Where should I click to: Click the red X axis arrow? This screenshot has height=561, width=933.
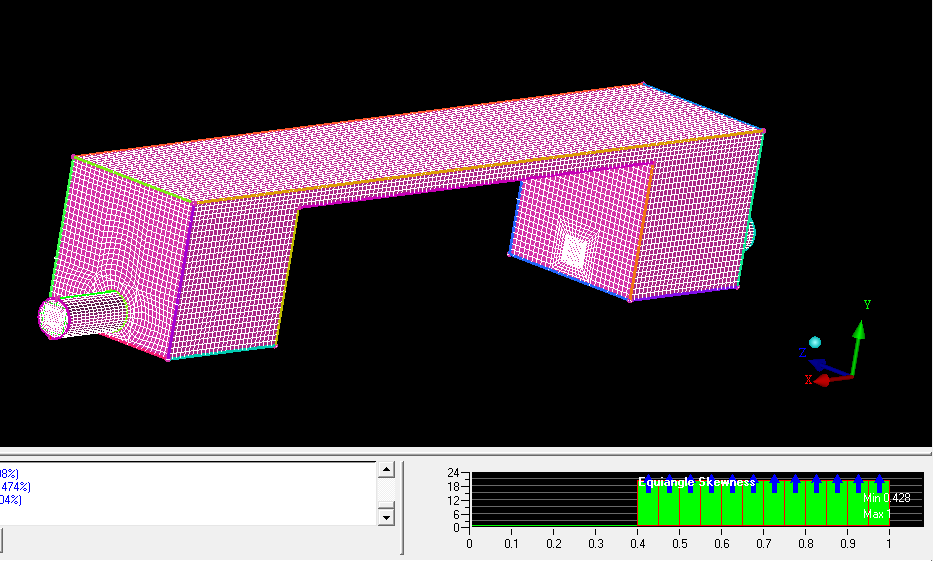click(828, 379)
